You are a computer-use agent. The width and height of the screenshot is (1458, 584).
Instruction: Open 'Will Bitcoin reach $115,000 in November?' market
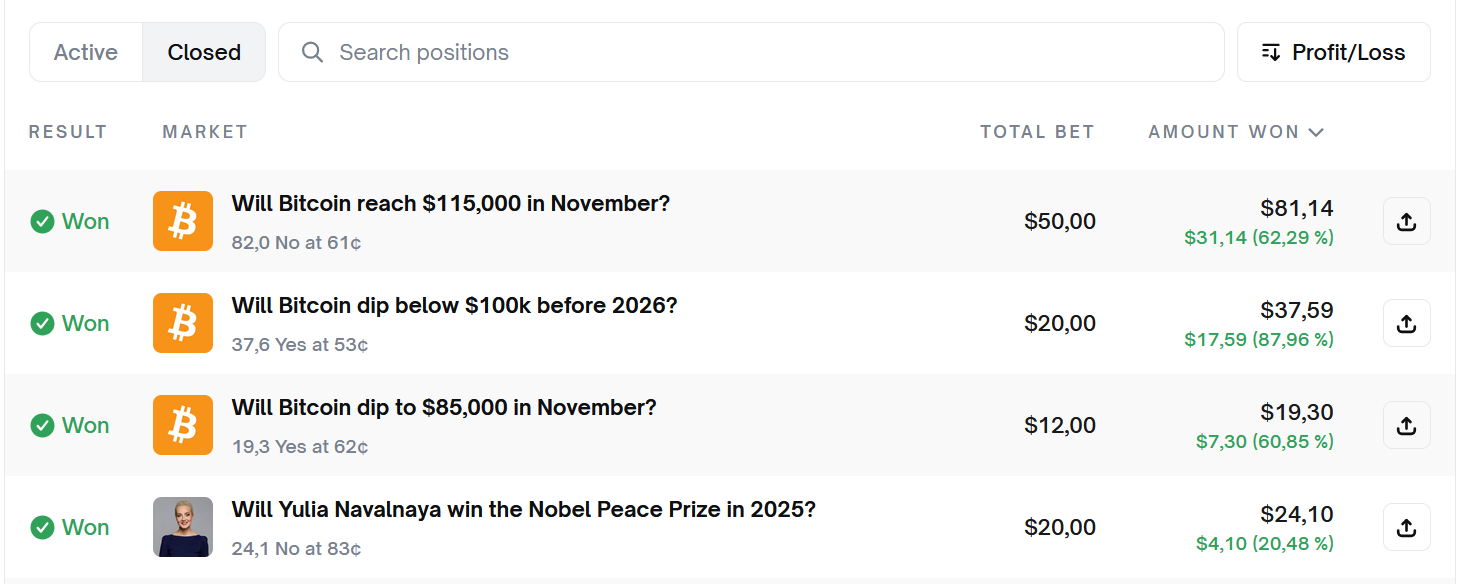click(x=450, y=204)
